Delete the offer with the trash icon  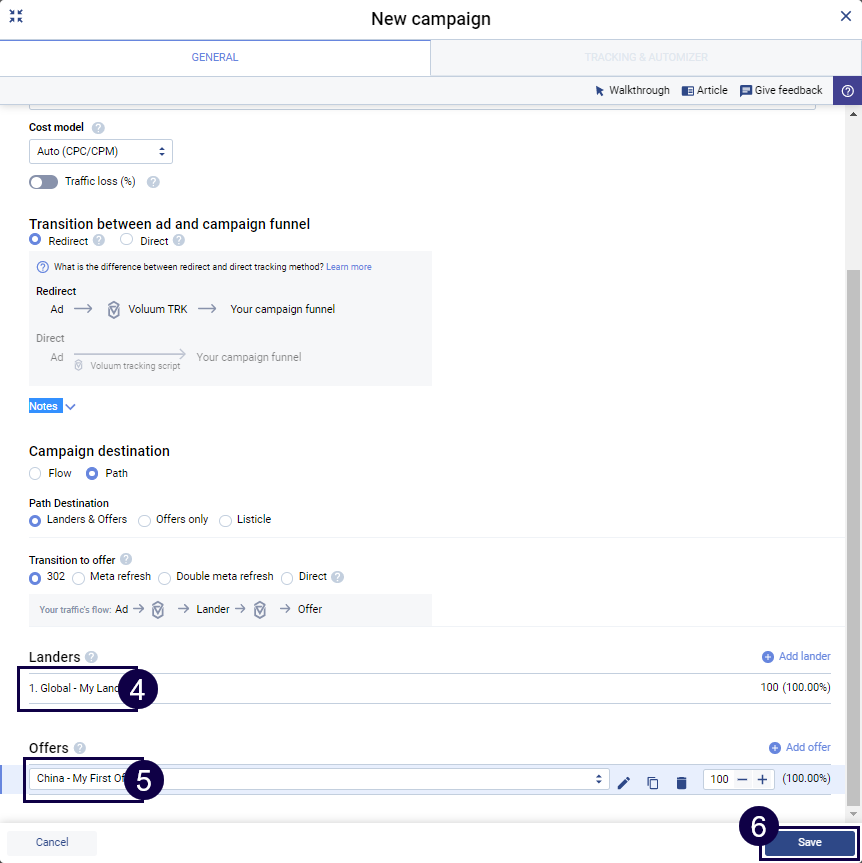[x=681, y=782]
